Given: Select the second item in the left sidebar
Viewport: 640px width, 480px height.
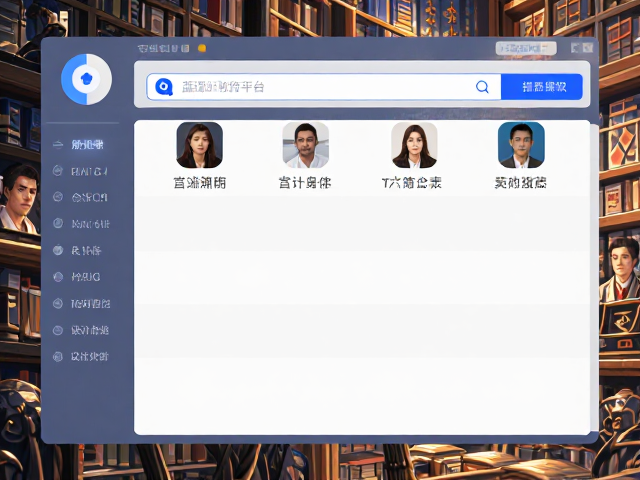Looking at the screenshot, I should (x=82, y=171).
